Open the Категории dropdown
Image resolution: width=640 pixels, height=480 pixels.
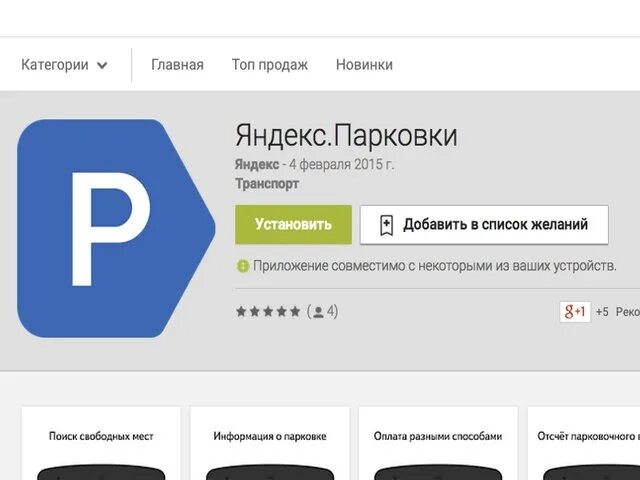64,65
